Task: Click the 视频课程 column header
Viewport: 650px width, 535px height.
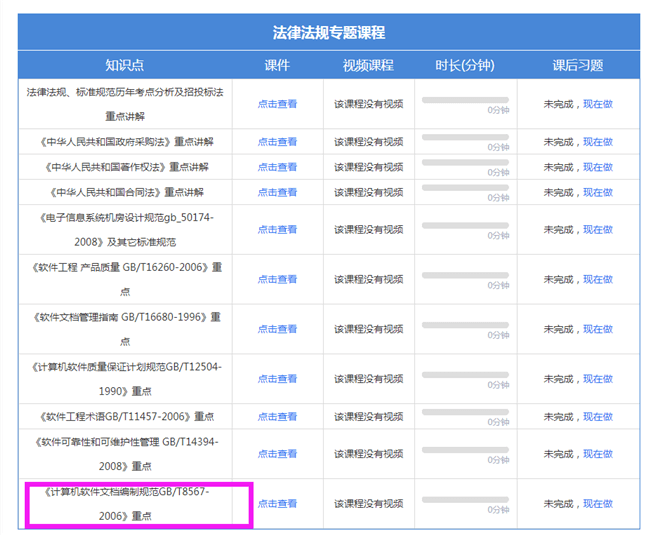Action: [x=368, y=66]
